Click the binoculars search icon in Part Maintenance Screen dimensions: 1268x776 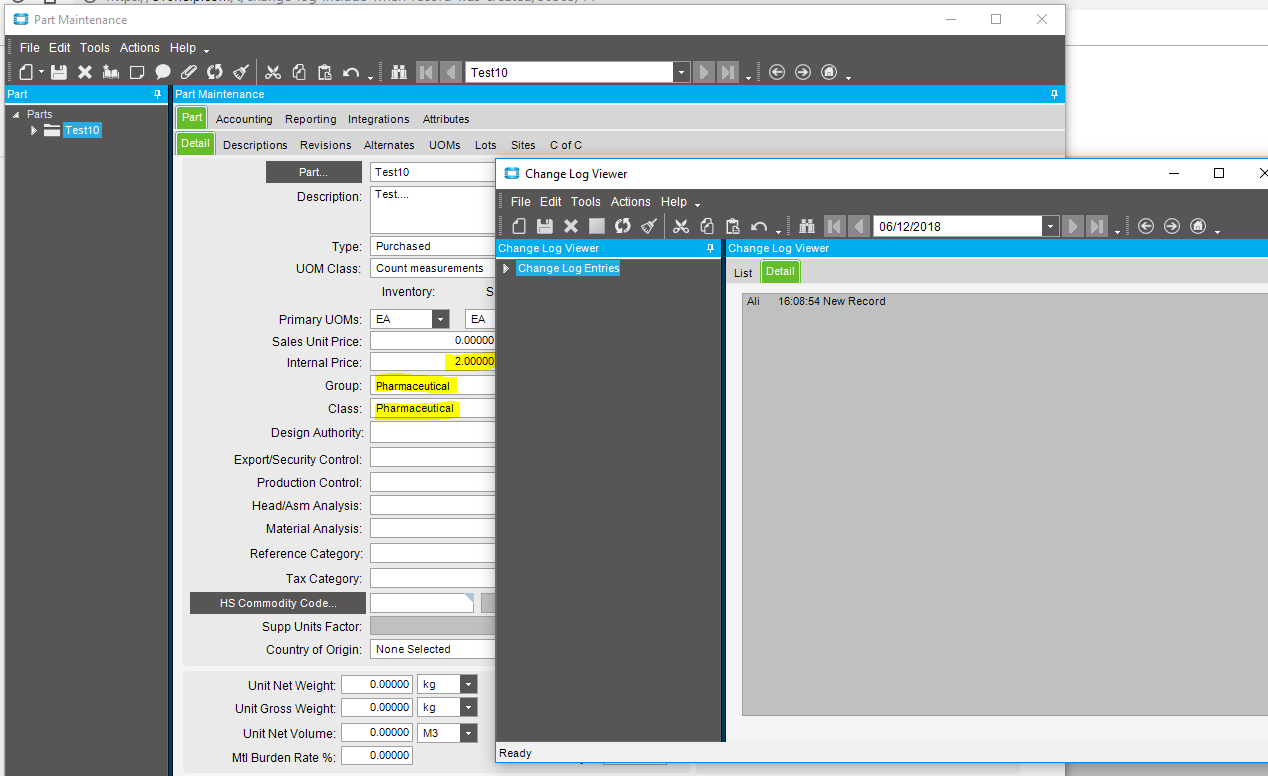399,72
